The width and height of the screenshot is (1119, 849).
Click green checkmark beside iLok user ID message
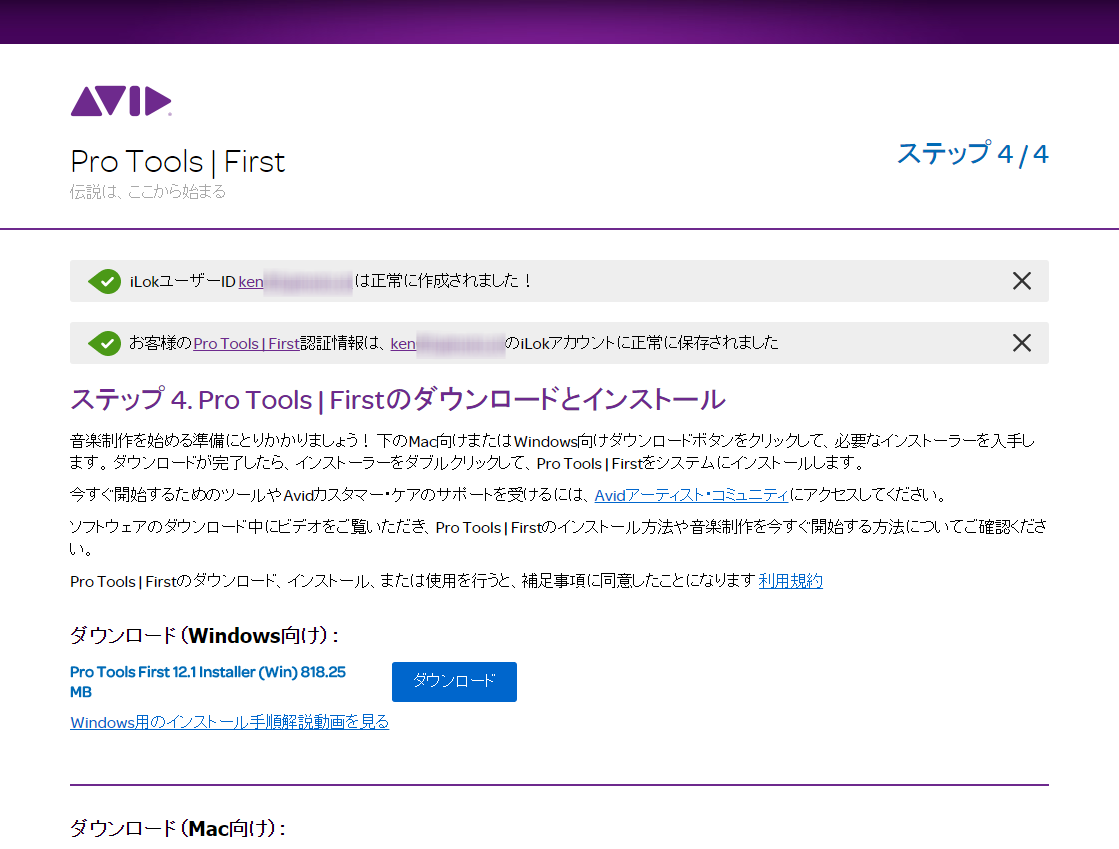click(105, 281)
